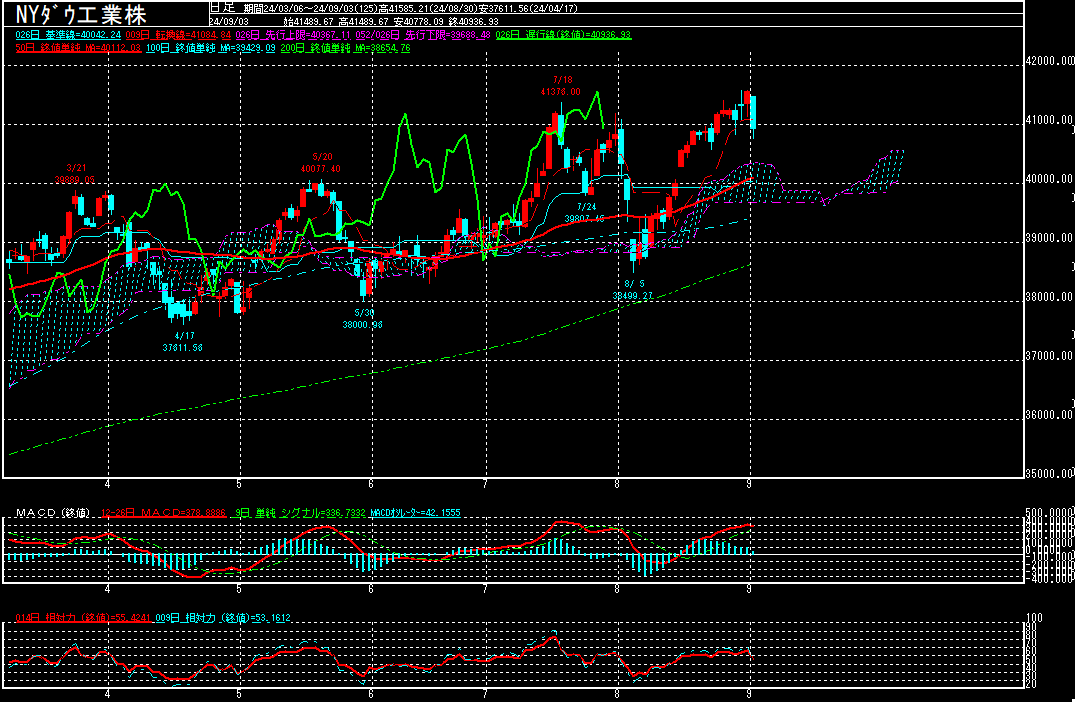Screen dimensions: 1076x702
Task: Select the 009日 転換線=41084.84 legend label
Action: click(178, 34)
